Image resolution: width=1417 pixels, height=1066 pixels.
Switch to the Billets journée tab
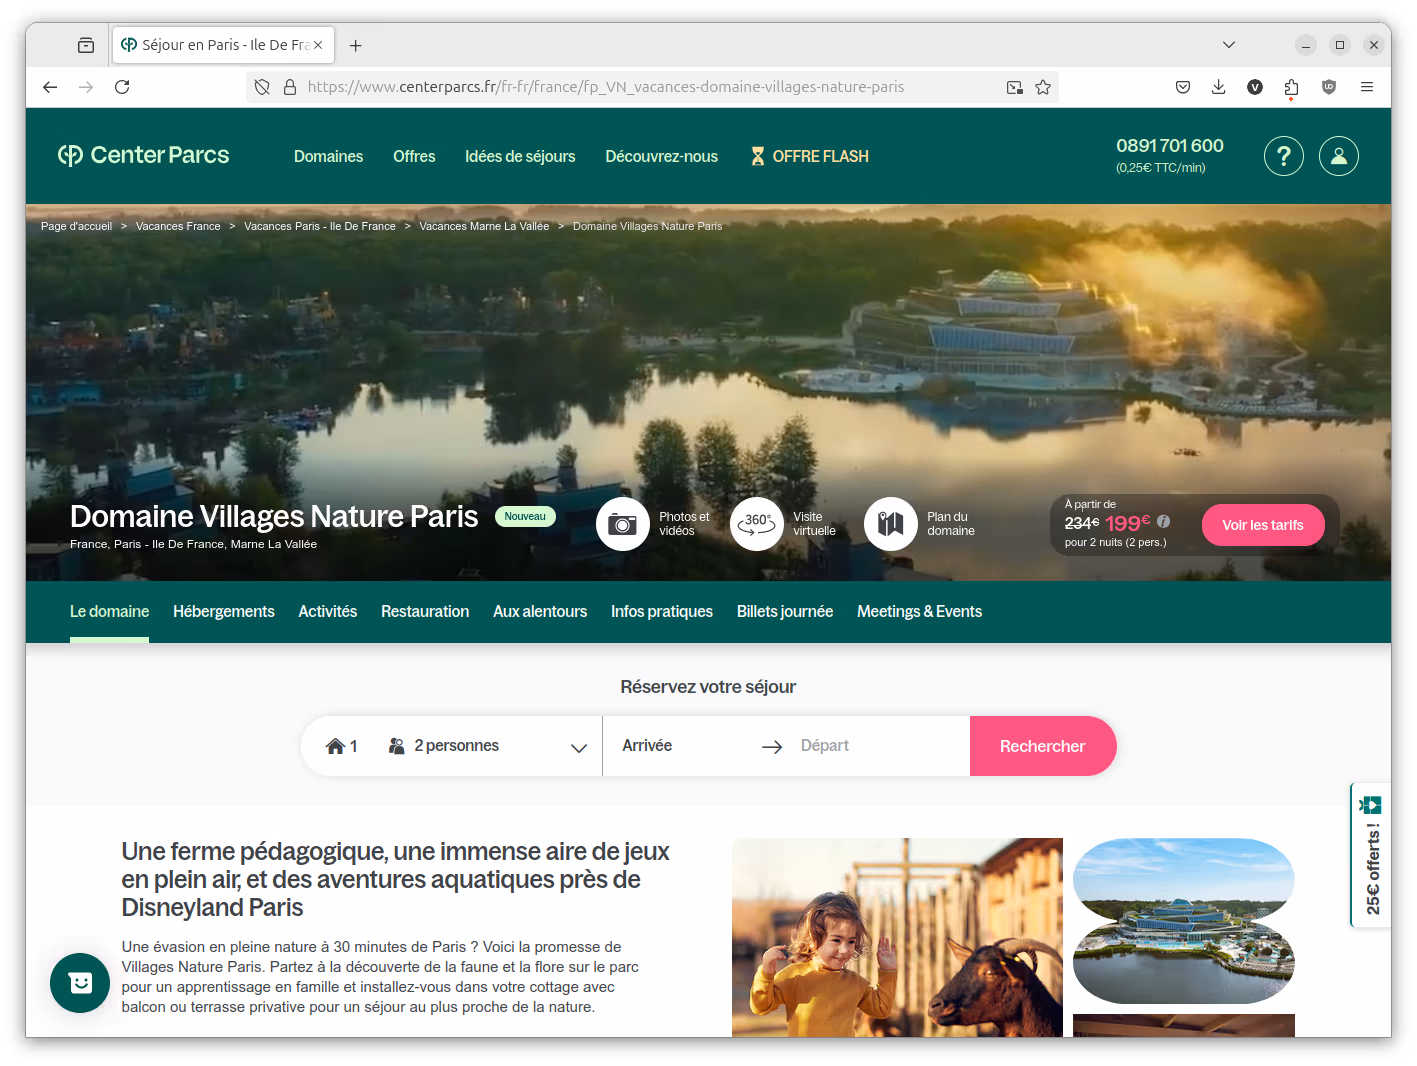pyautogui.click(x=785, y=611)
